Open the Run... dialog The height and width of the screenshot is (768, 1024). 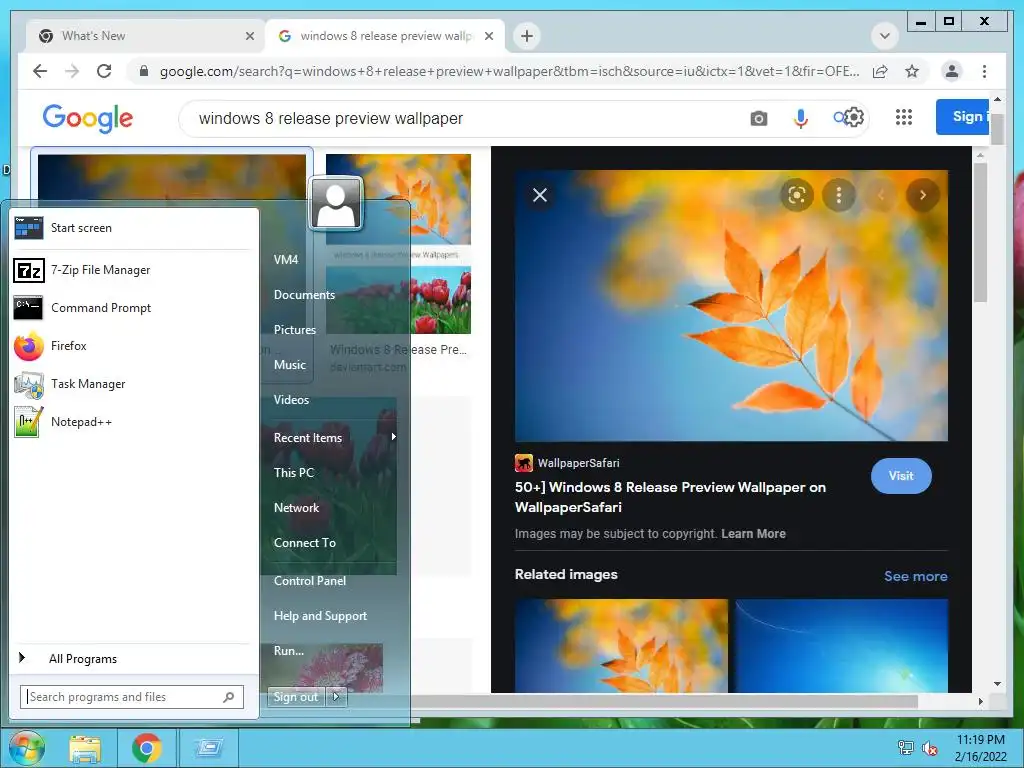coord(289,650)
